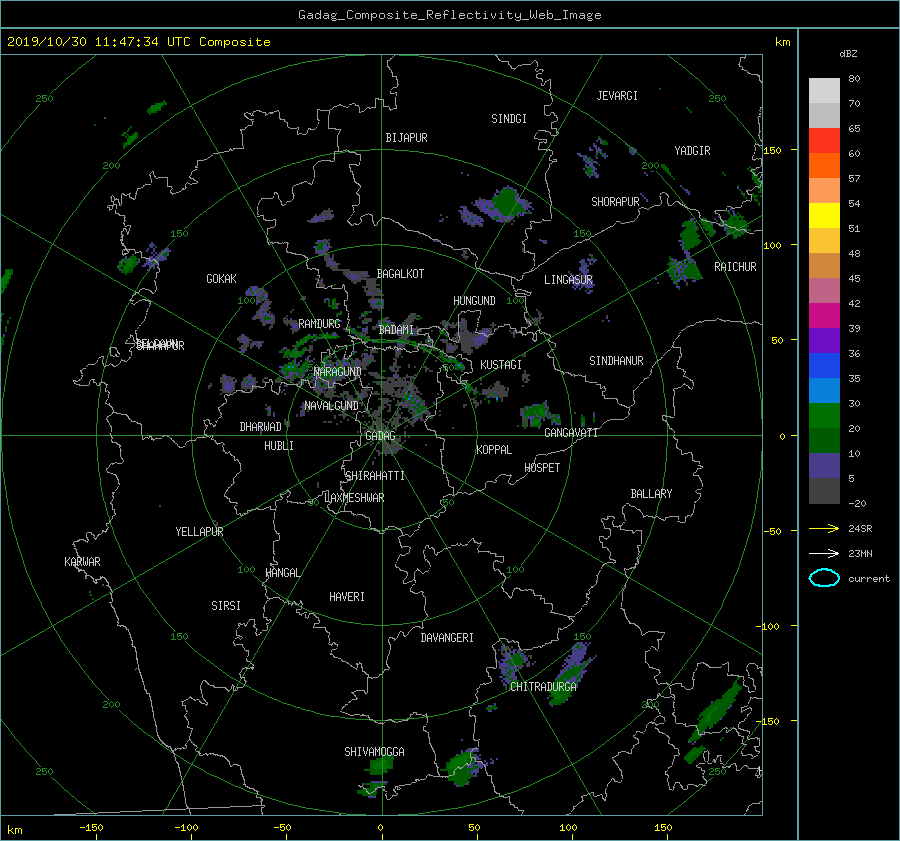Screen dimensions: 900x841
Task: Click the YELLAPUR city label
Action: (199, 532)
